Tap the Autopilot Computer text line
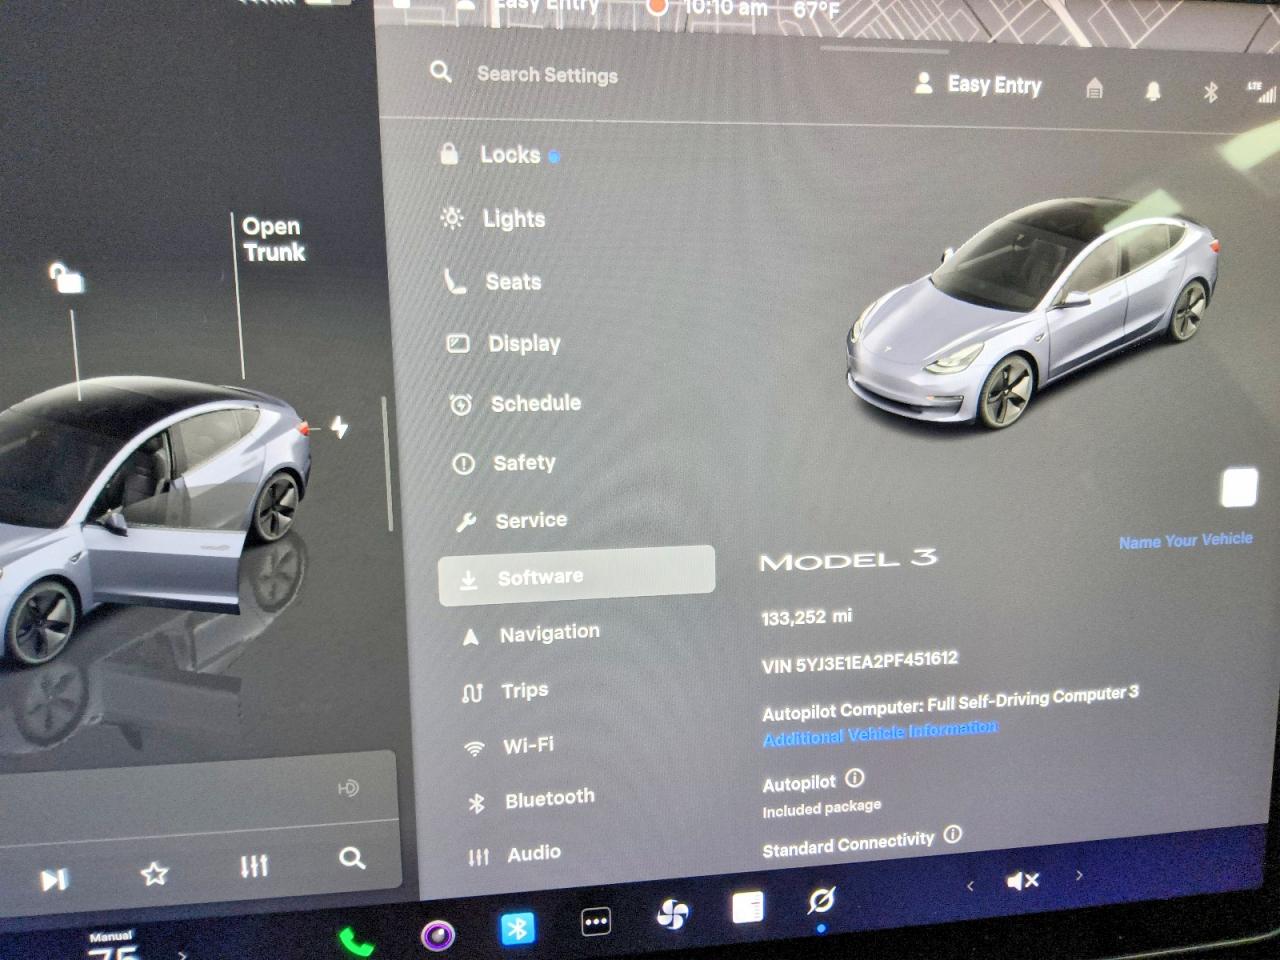1280x960 pixels. [950, 702]
